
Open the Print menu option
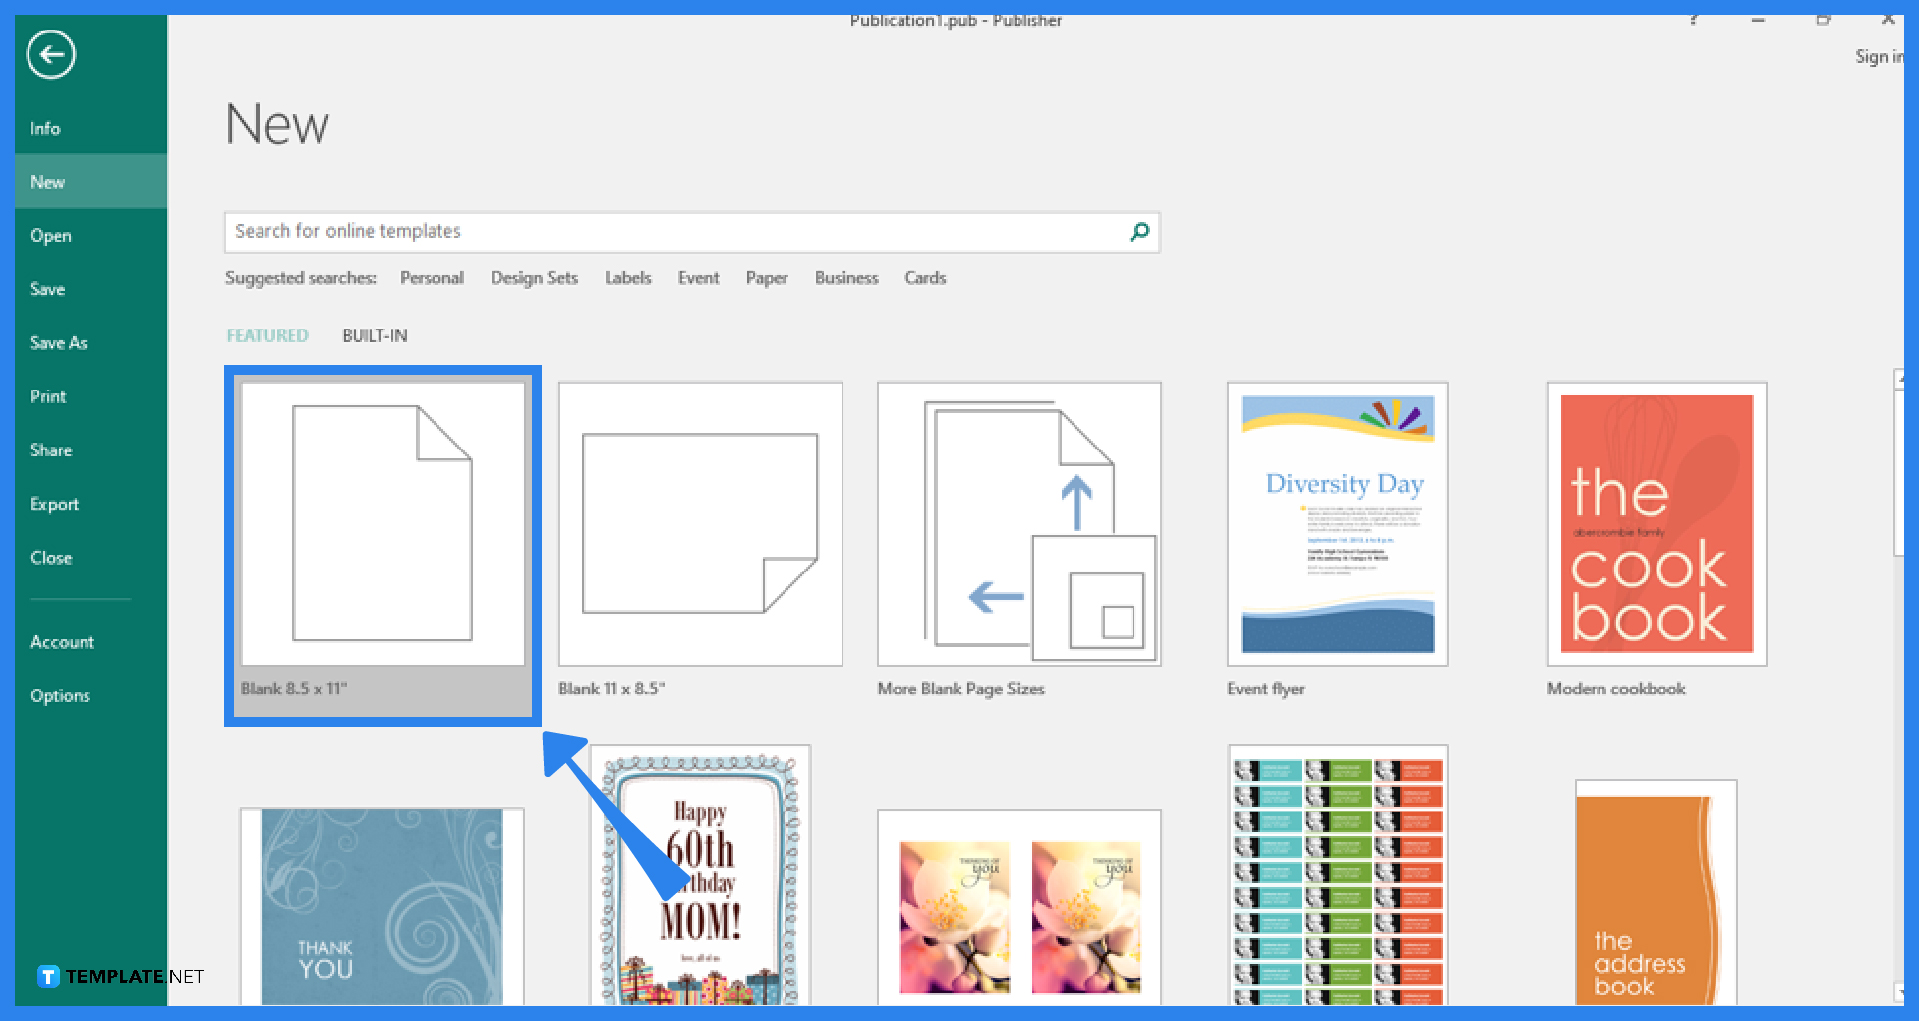click(47, 395)
